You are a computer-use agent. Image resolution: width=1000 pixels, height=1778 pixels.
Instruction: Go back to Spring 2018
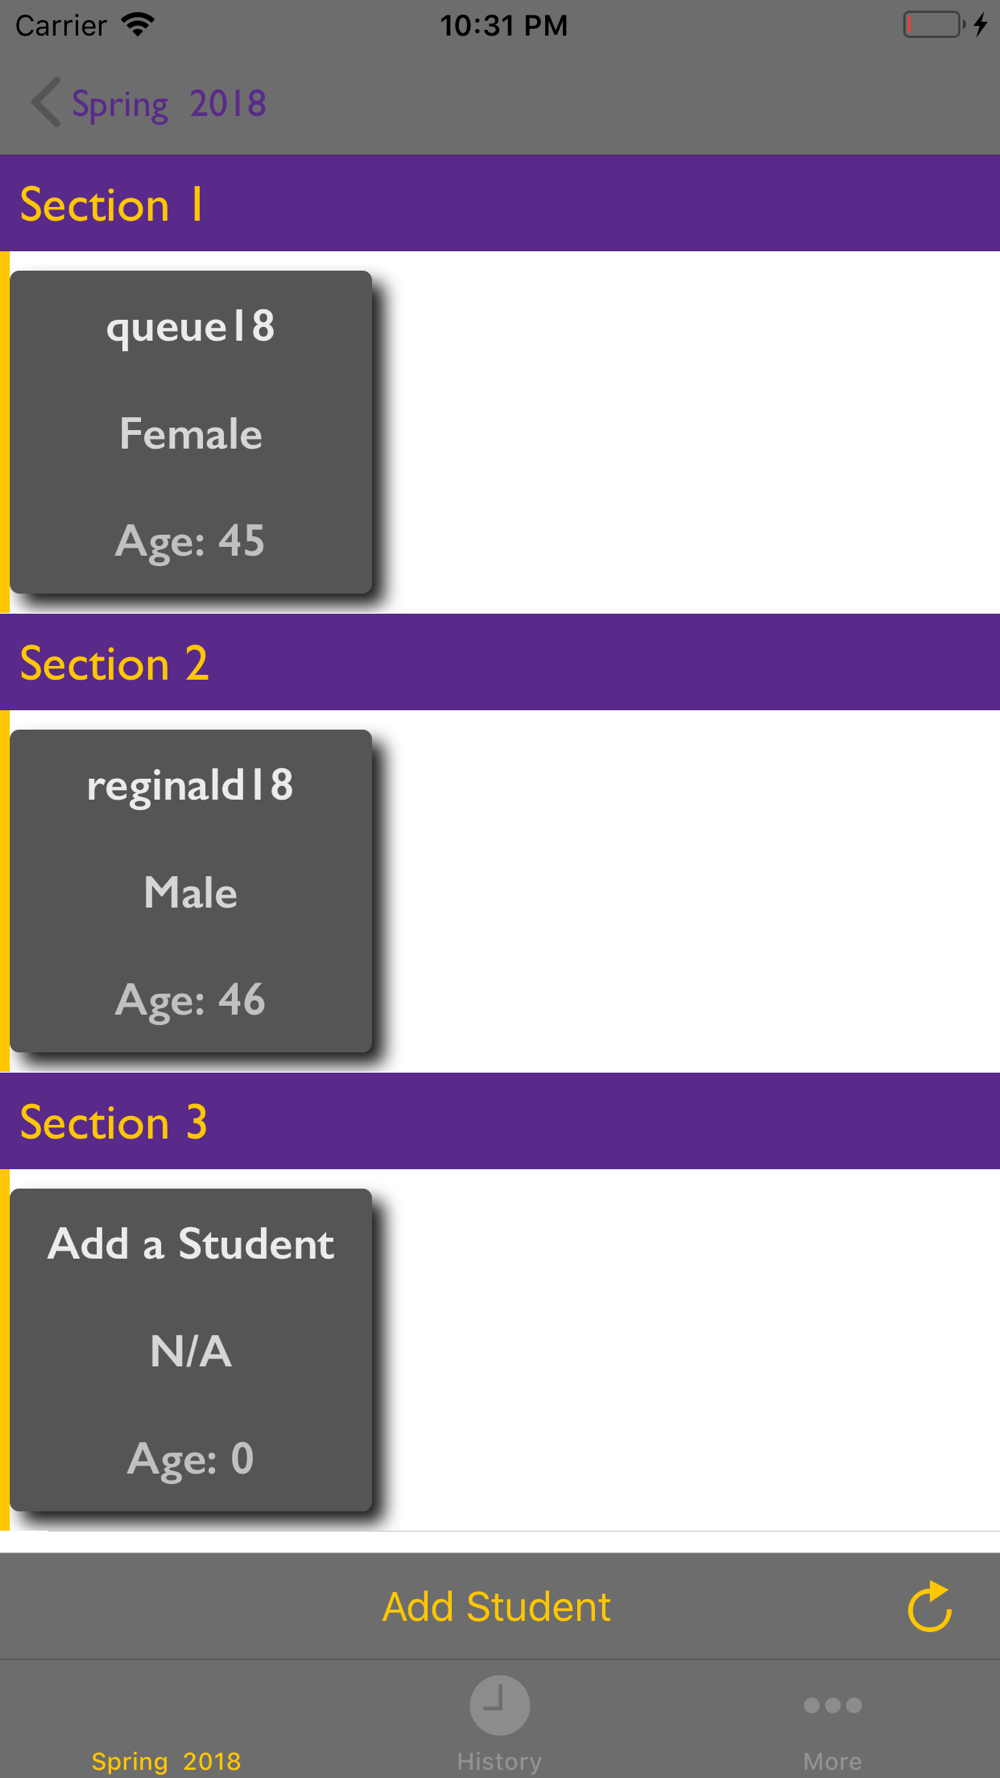click(168, 103)
